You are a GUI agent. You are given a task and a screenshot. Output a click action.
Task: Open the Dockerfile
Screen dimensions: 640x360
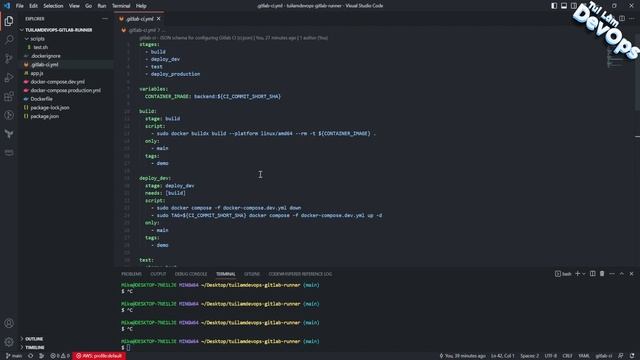41,99
